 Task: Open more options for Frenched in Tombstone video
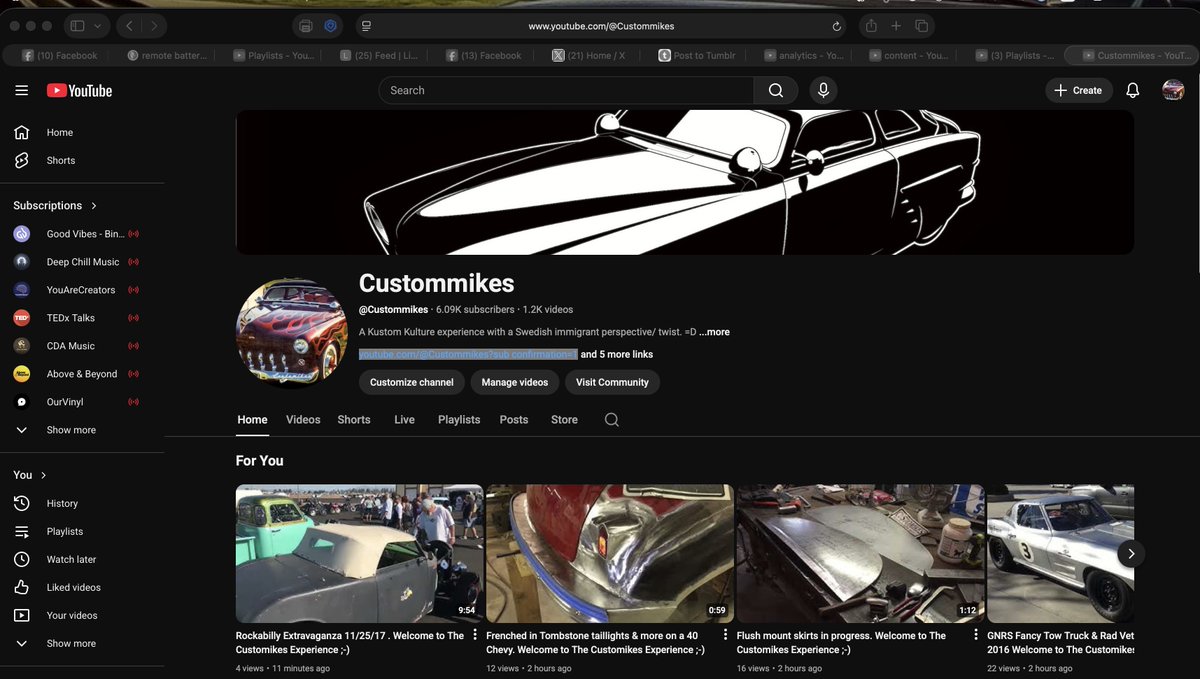click(725, 635)
